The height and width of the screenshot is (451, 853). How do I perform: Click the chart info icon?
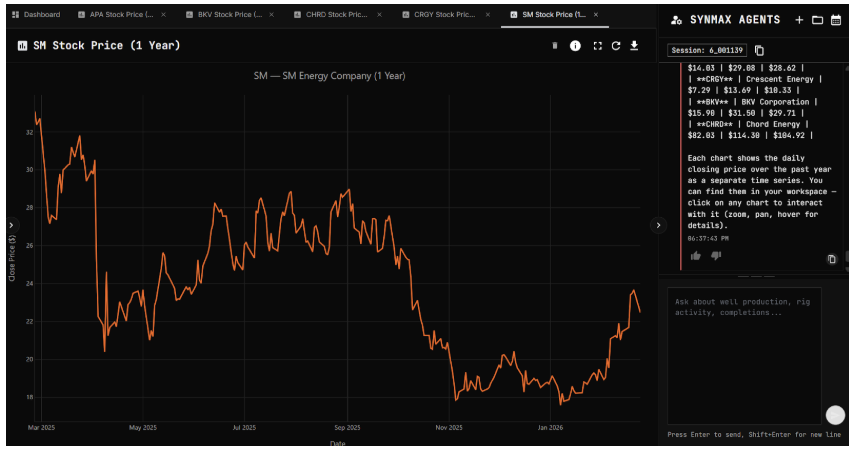575,46
